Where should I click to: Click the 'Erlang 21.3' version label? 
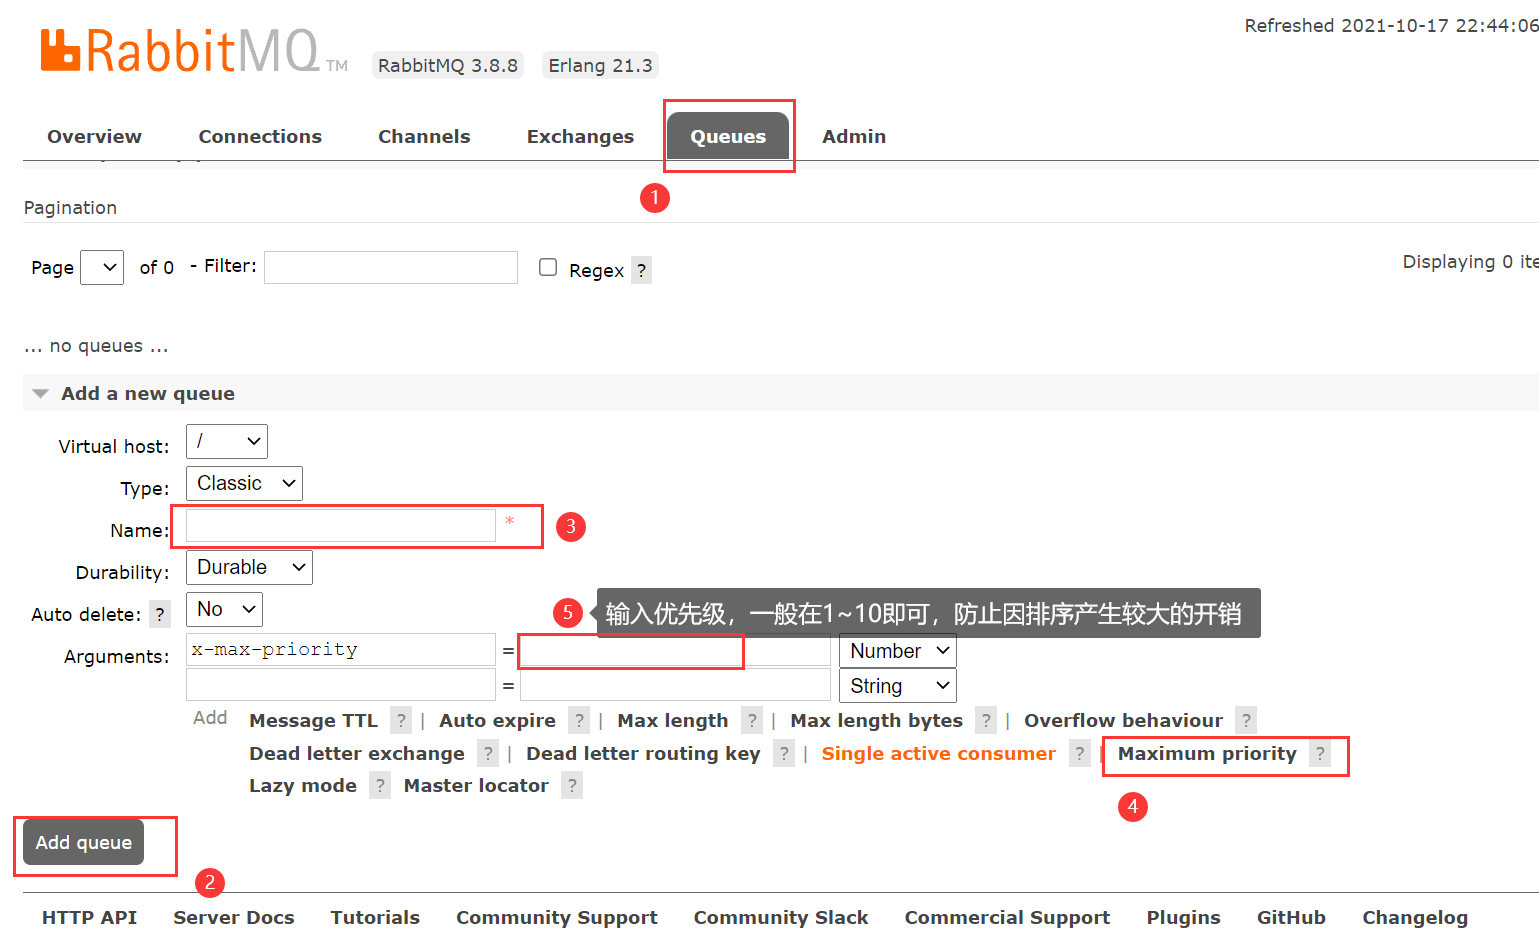pyautogui.click(x=600, y=65)
